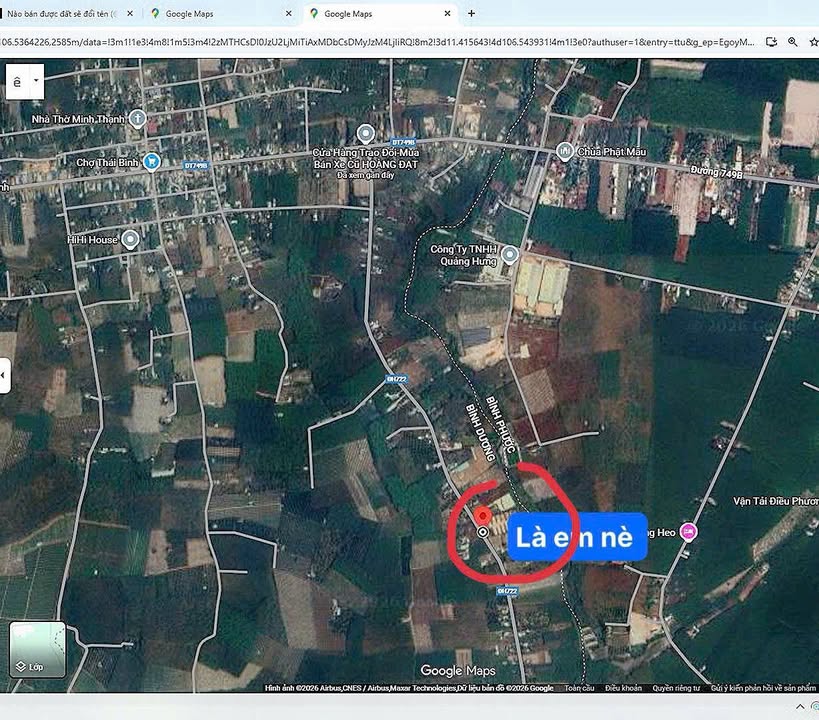Click the red pin inside the circled area

484,515
